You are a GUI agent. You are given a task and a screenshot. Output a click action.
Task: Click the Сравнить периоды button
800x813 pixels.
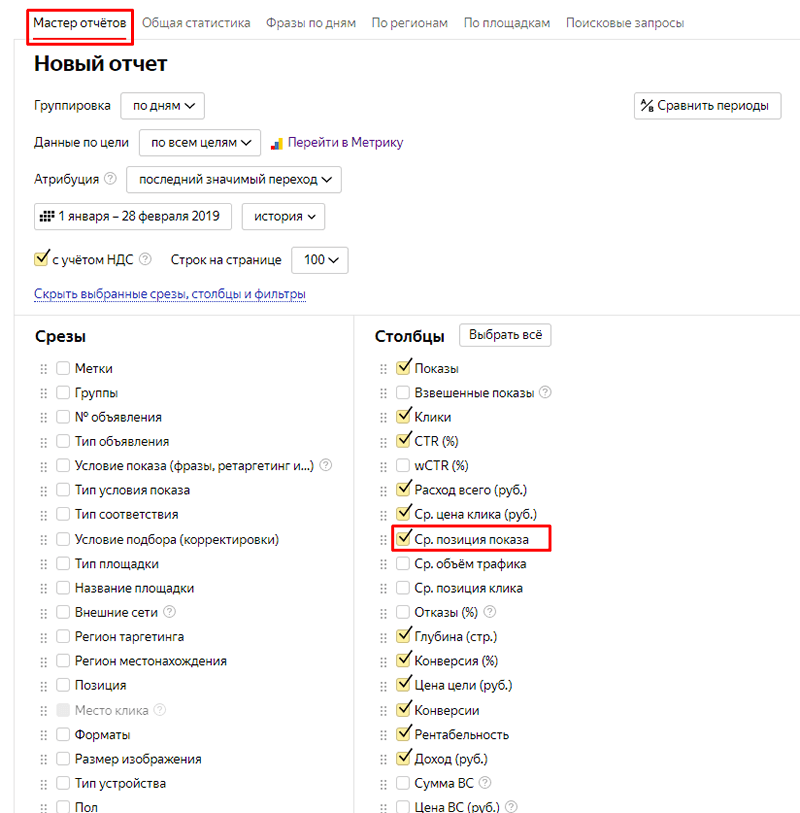coord(707,106)
